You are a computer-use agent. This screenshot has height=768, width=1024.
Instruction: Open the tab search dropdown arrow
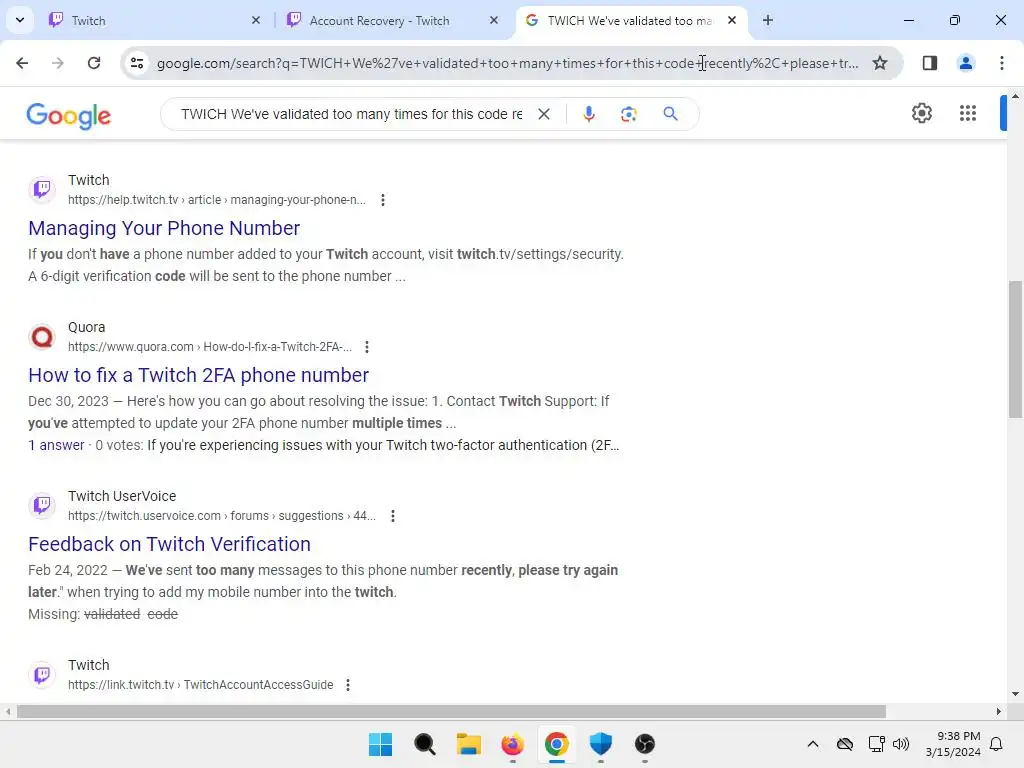pyautogui.click(x=20, y=20)
